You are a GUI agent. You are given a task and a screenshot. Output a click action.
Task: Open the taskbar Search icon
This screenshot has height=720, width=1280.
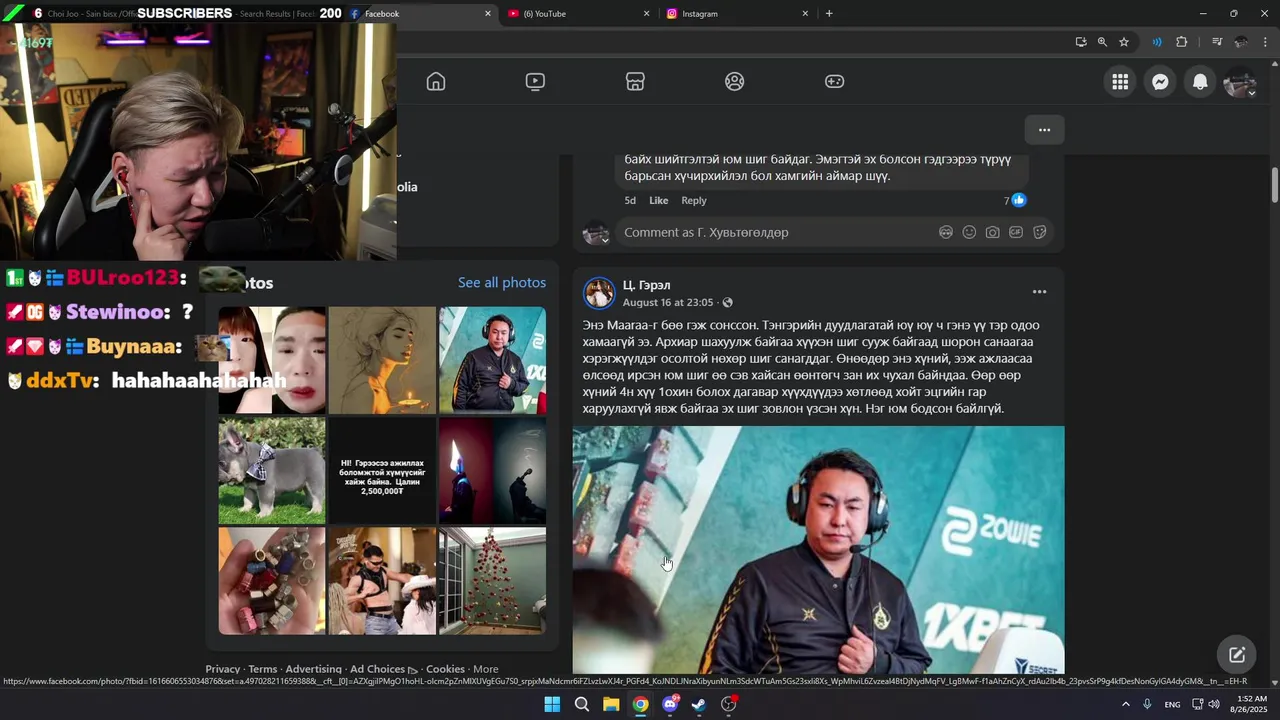[581, 704]
